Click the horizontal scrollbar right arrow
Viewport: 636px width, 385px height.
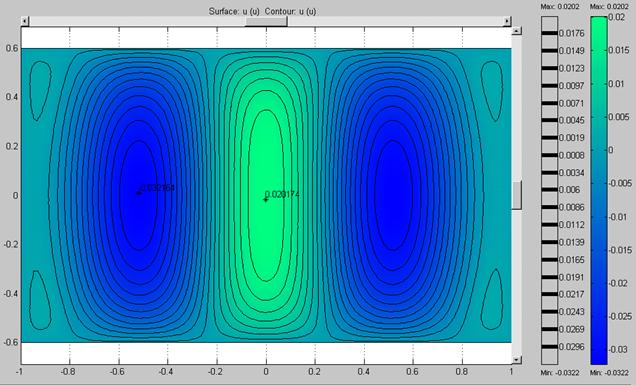pos(507,21)
